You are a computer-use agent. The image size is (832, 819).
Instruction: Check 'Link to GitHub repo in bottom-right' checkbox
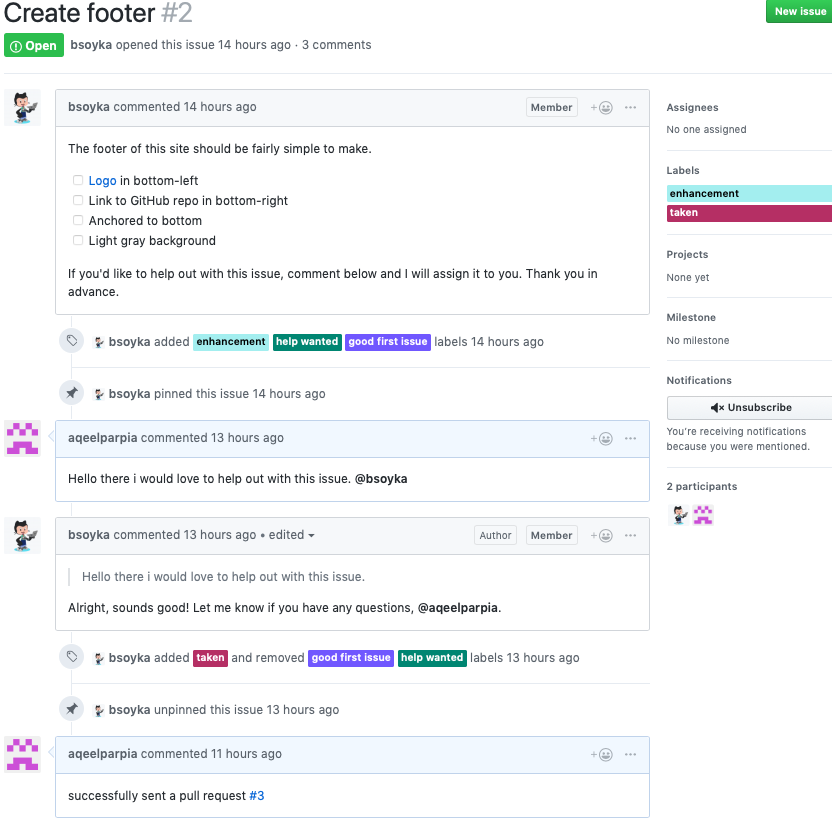click(x=78, y=201)
